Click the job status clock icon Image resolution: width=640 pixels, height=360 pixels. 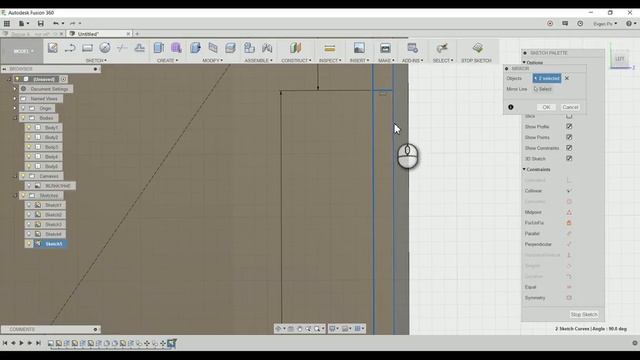580,24
